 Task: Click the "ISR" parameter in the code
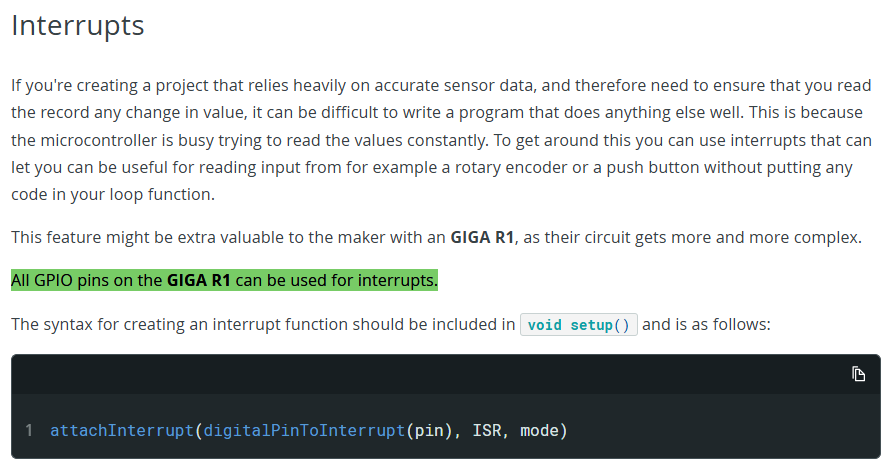pos(487,431)
